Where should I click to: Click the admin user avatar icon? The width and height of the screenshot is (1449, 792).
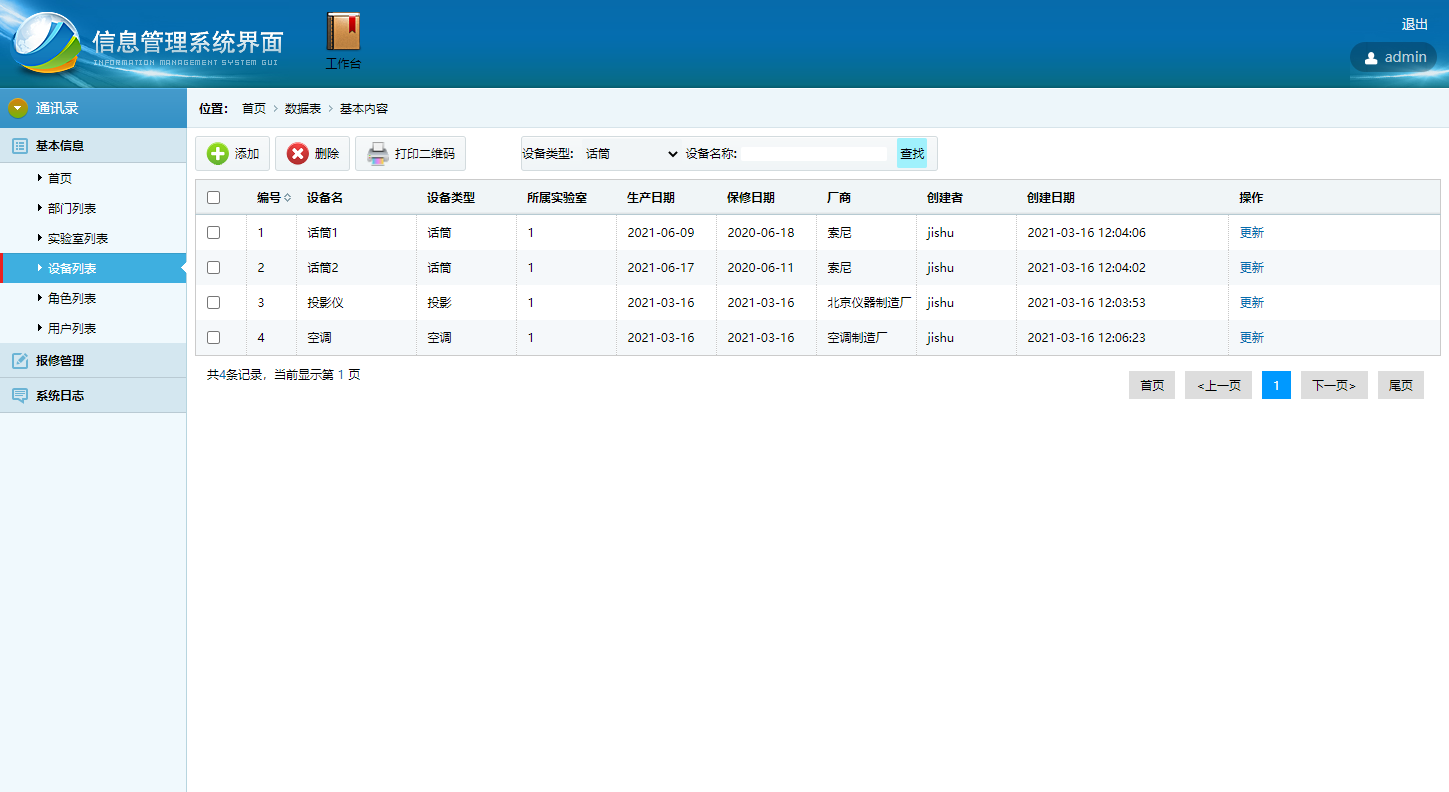point(1370,58)
